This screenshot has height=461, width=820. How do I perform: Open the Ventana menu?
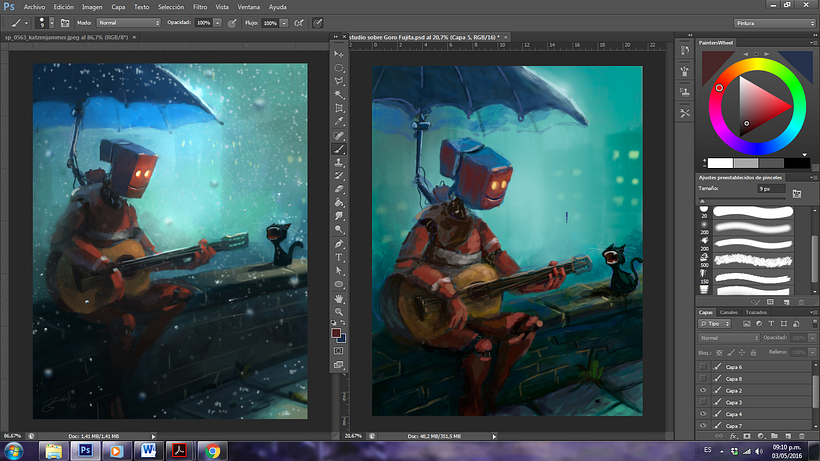click(x=248, y=7)
